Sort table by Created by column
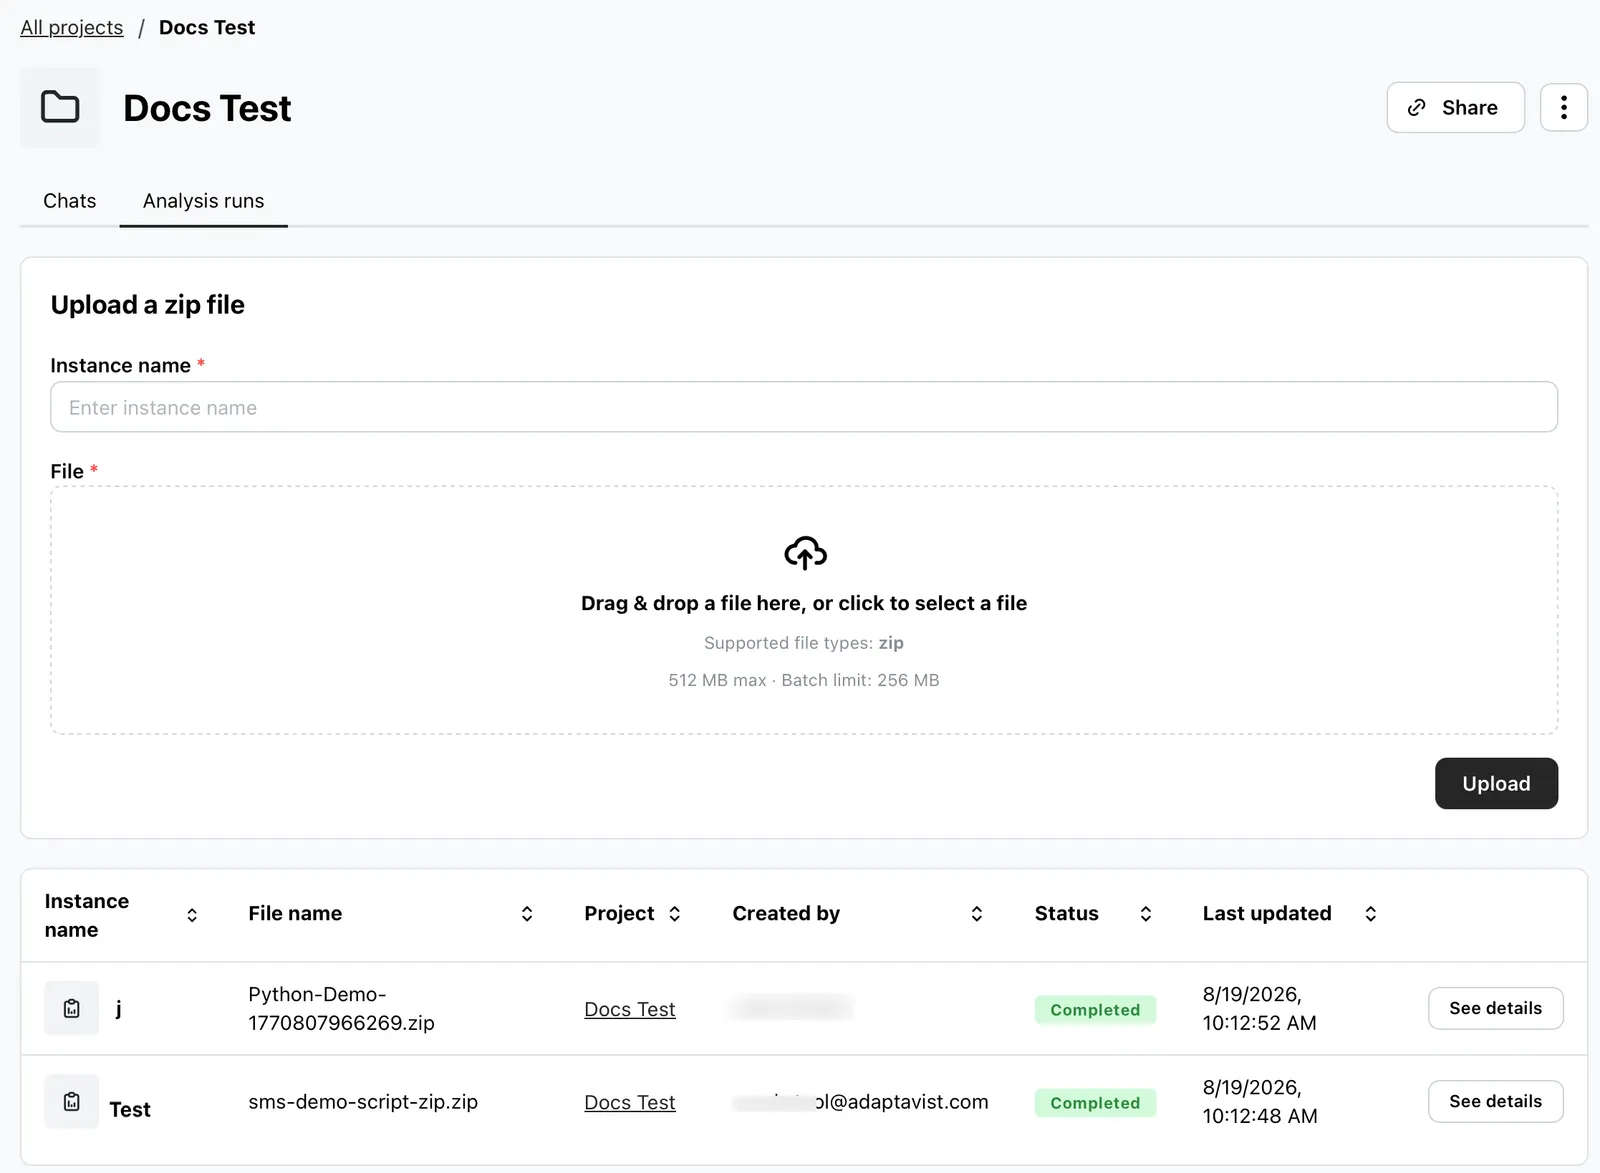Image resolution: width=1600 pixels, height=1173 pixels. pyautogui.click(x=977, y=913)
